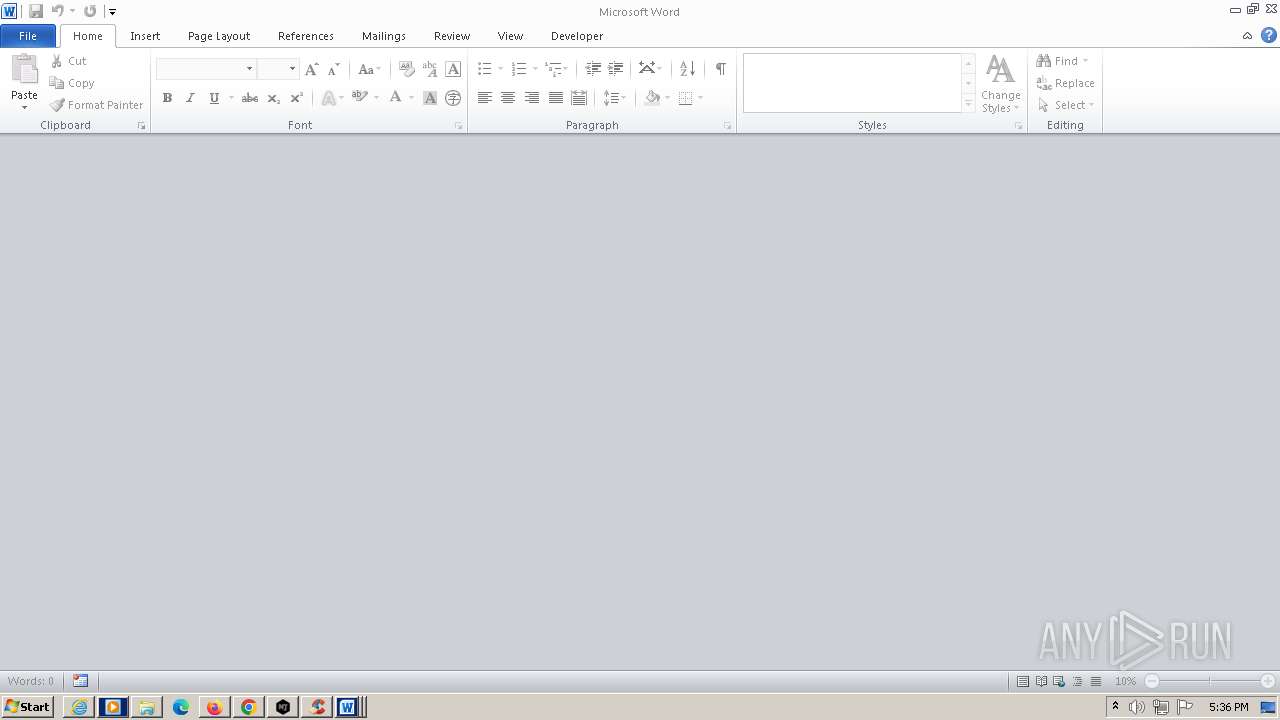The height and width of the screenshot is (720, 1280).
Task: Click the Multilevel List icon
Action: (553, 69)
